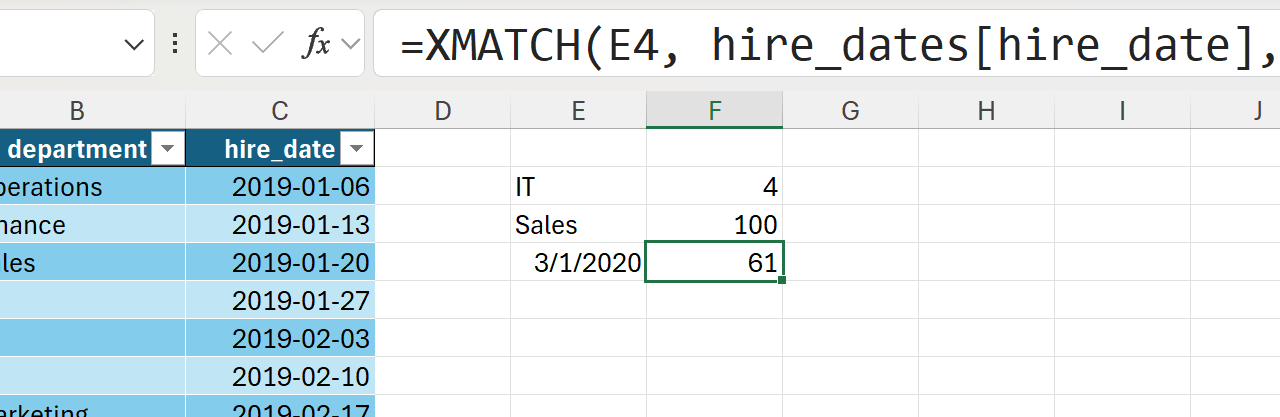Open the hire_date column filter dropdown
The image size is (1280, 417).
click(355, 150)
